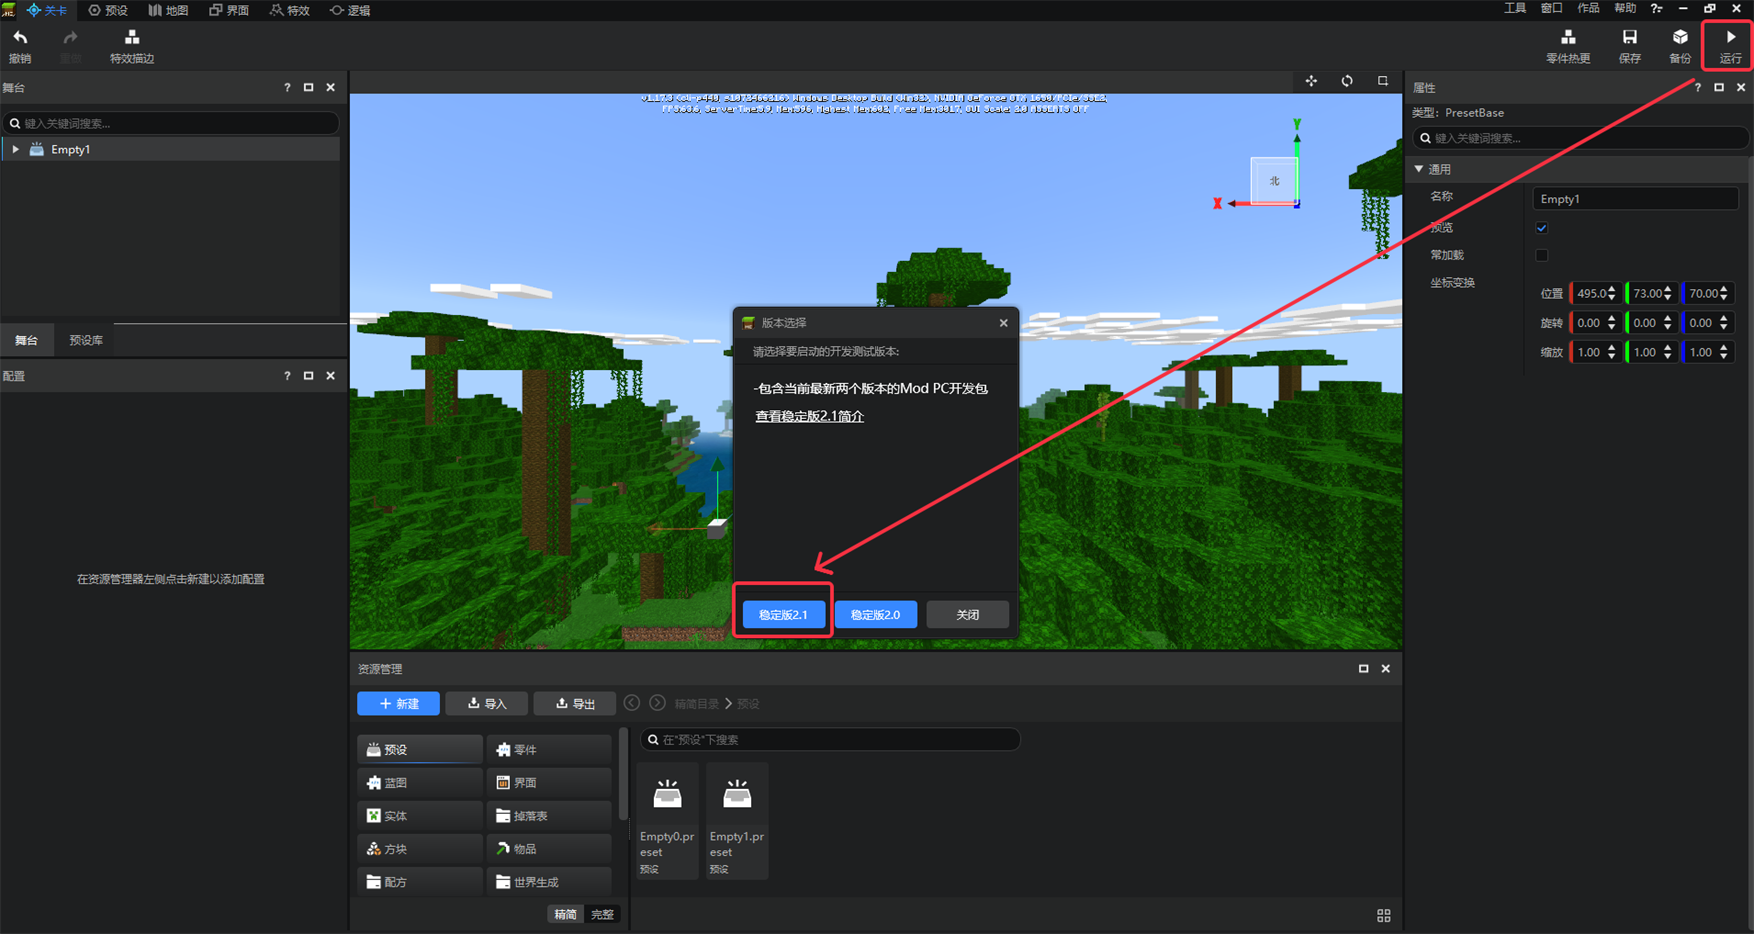Screen dimensions: 1754x934
Task: Run the level with 运行 button
Action: pos(1730,45)
